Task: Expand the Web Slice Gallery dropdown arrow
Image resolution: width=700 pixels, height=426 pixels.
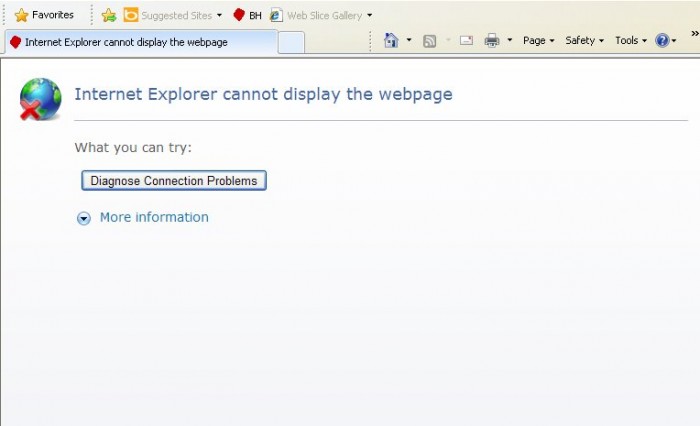Action: pos(370,15)
